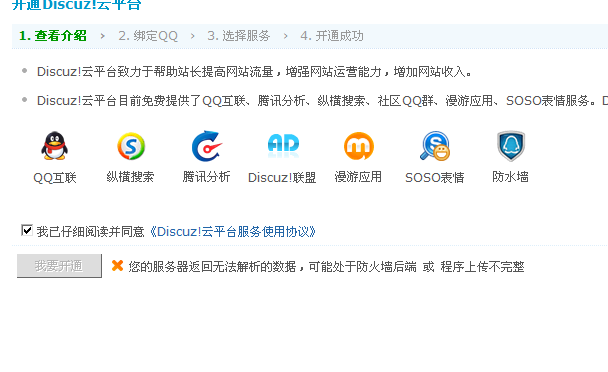Click the Discuz!联盟 label text
Image resolution: width=608 pixels, height=372 pixels.
point(282,178)
